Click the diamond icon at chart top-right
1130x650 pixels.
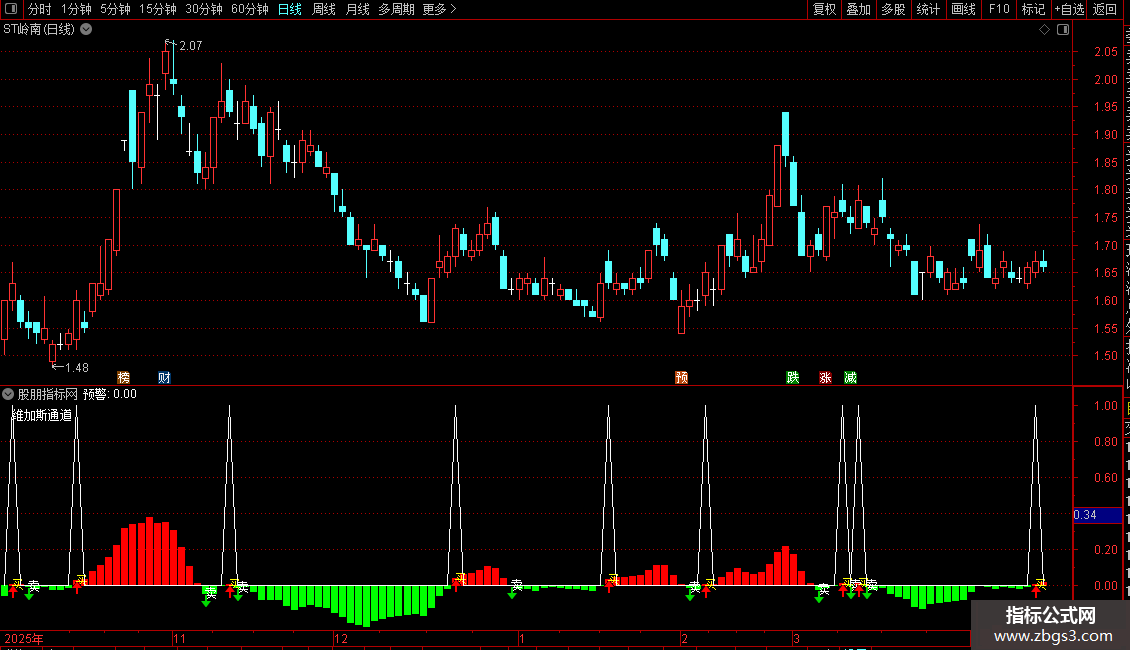[x=1044, y=30]
